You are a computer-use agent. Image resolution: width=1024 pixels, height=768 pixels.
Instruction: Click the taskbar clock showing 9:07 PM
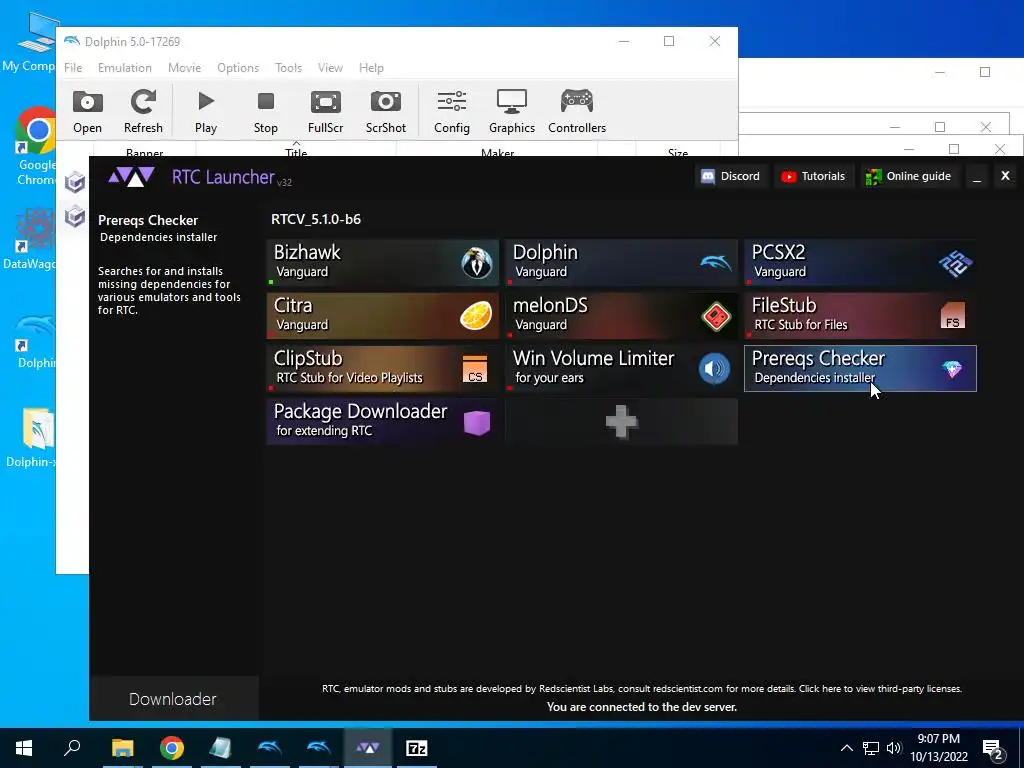click(938, 748)
